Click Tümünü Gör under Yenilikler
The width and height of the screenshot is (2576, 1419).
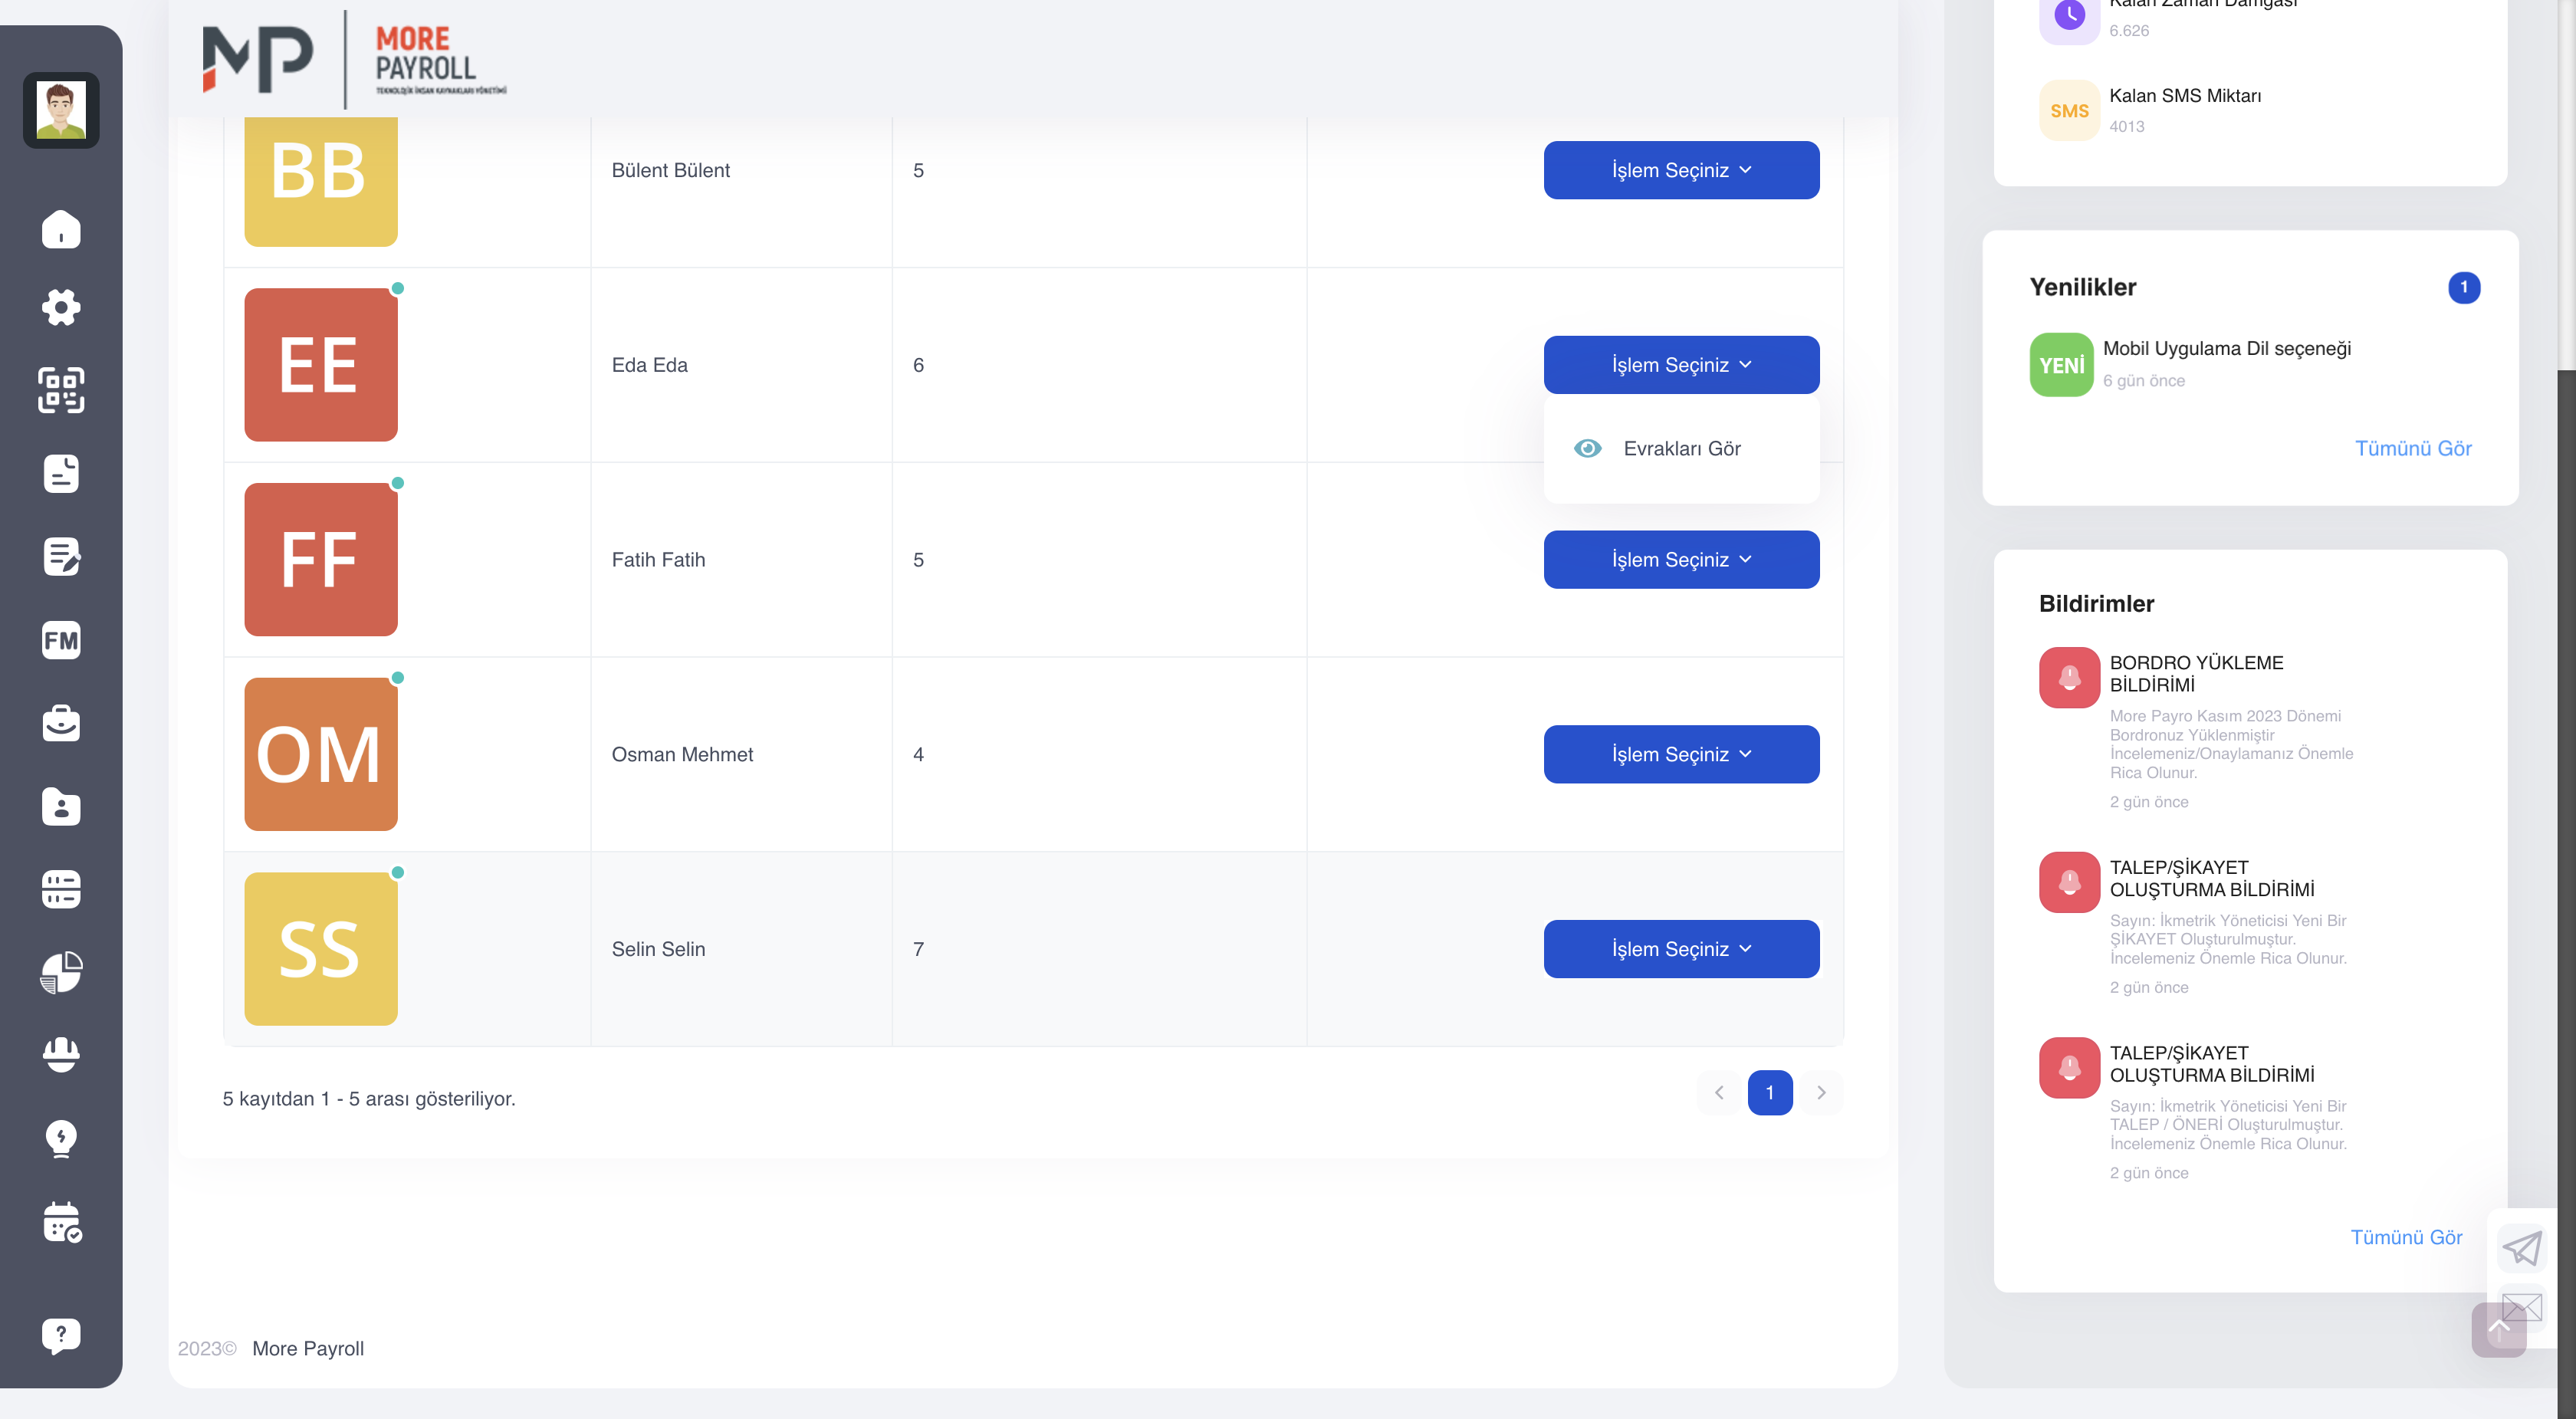tap(2412, 448)
